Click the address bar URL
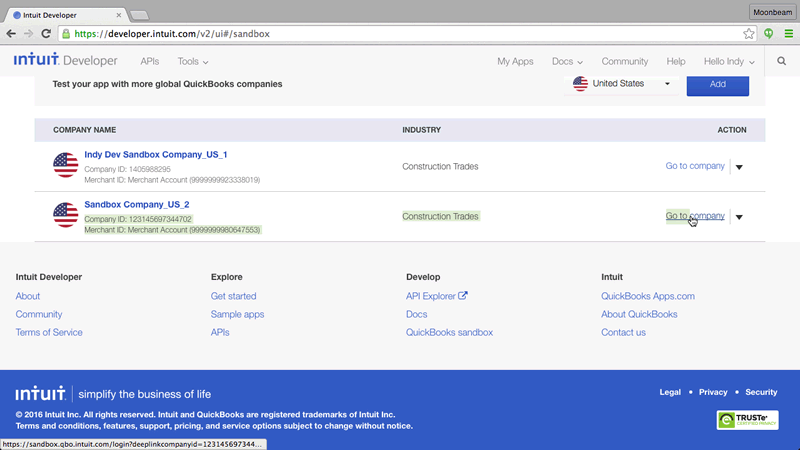This screenshot has height=450, width=800. click(172, 34)
